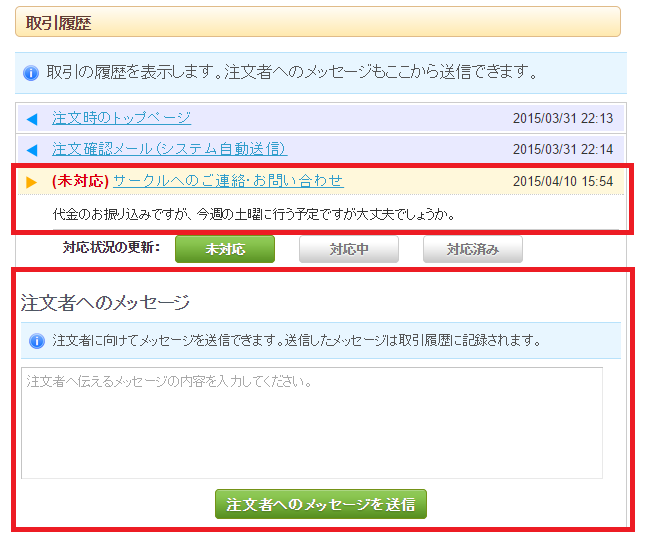Open the 注文時のトップページ link

[121, 118]
